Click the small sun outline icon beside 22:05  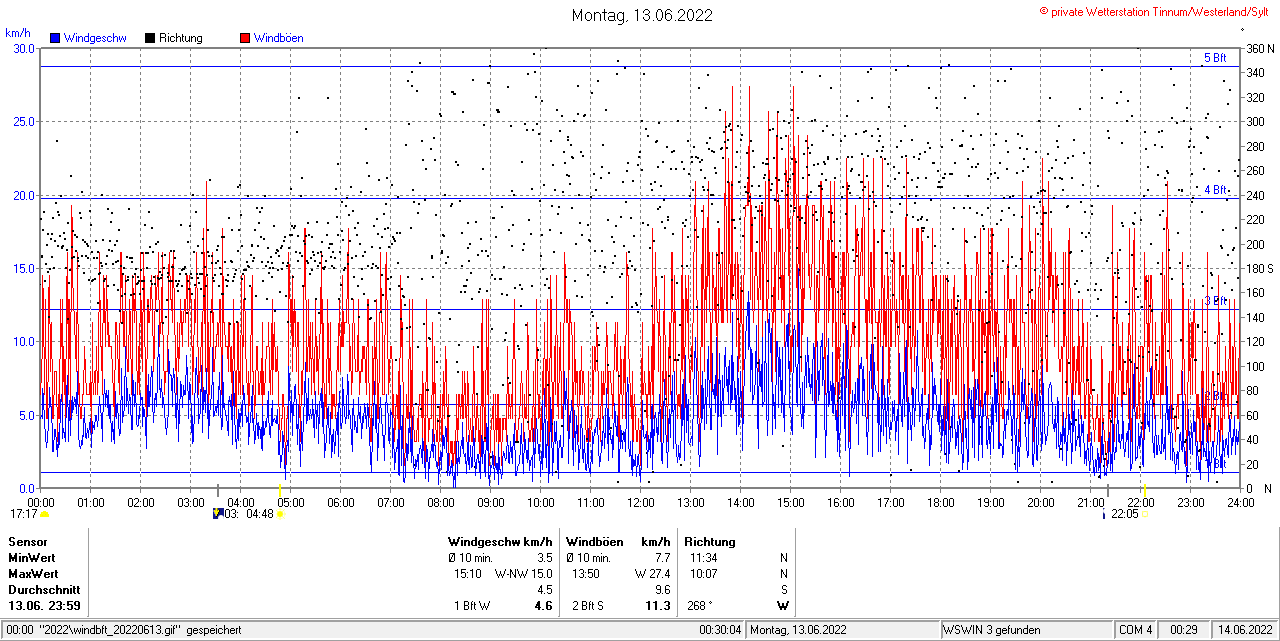1143,514
